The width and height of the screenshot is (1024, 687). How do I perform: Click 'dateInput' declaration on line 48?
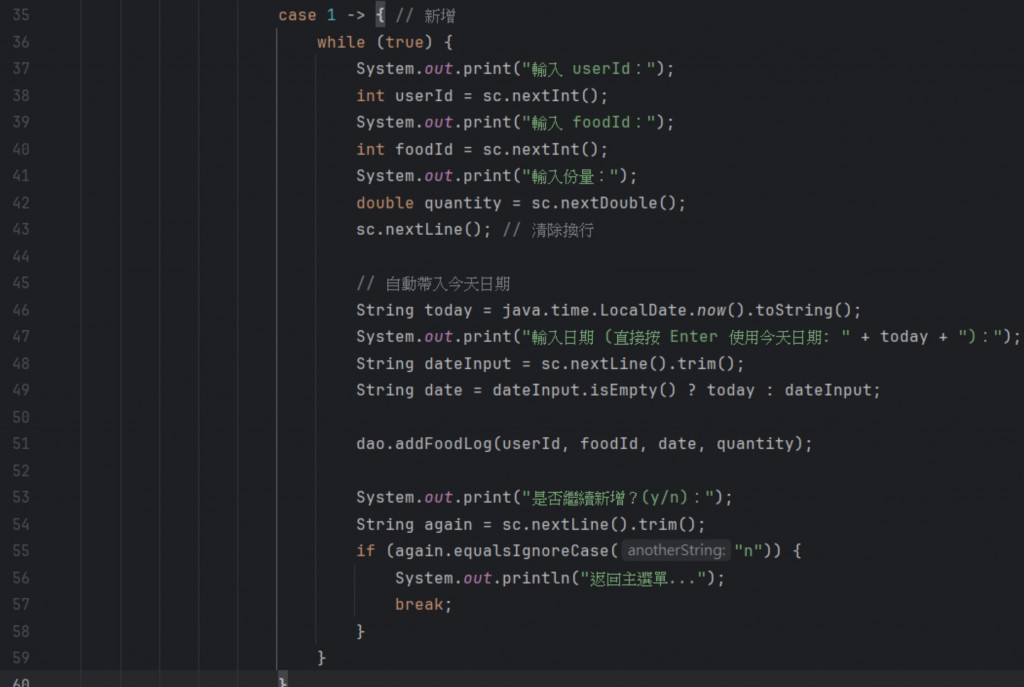[468, 364]
